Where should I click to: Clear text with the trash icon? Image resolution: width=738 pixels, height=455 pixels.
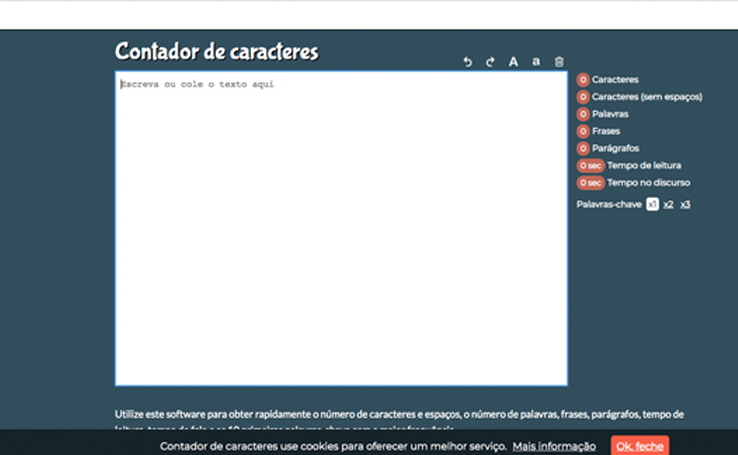click(559, 62)
